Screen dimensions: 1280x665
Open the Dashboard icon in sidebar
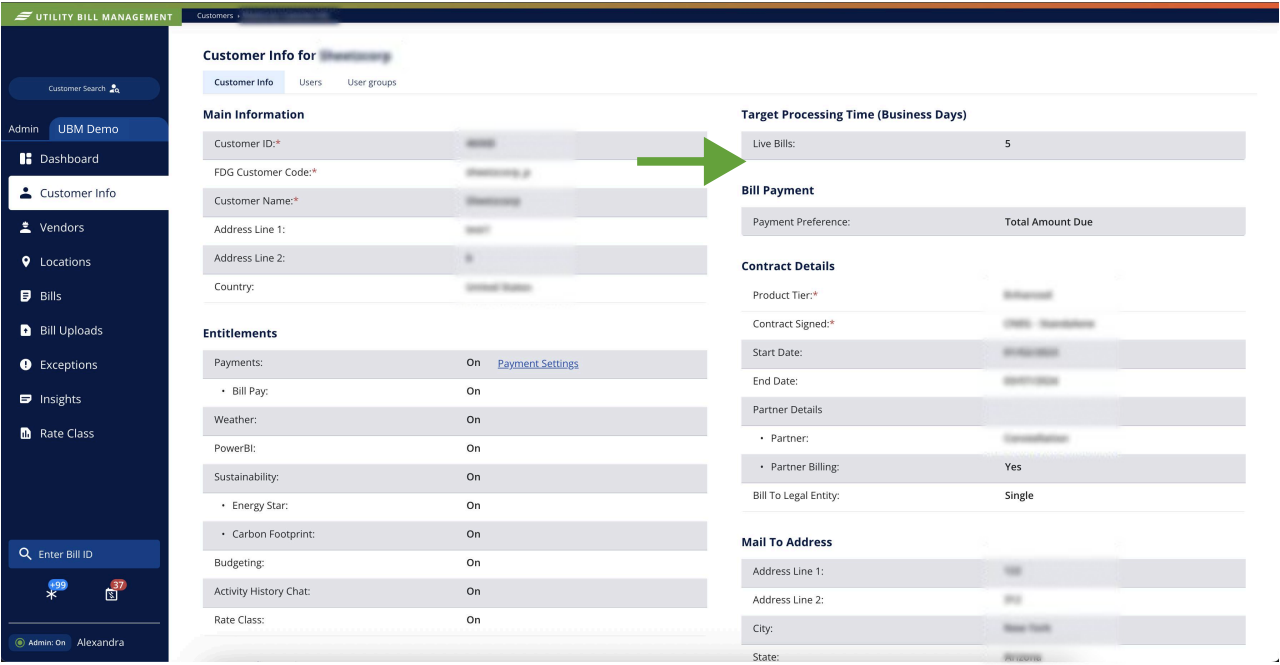[26, 159]
